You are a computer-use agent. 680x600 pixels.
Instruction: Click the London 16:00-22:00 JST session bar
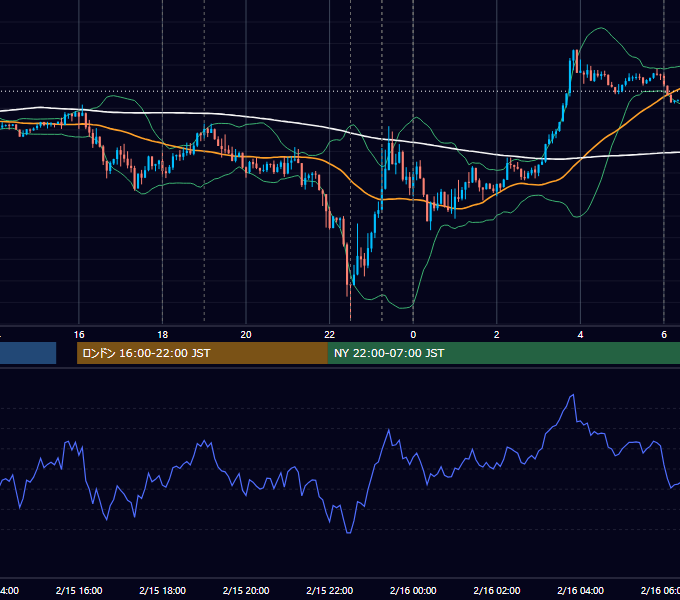pos(202,353)
